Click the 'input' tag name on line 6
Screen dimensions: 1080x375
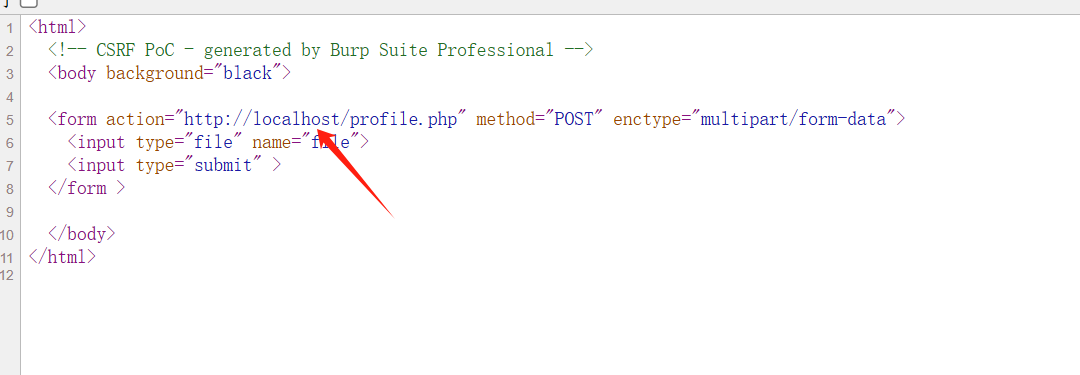tap(101, 142)
